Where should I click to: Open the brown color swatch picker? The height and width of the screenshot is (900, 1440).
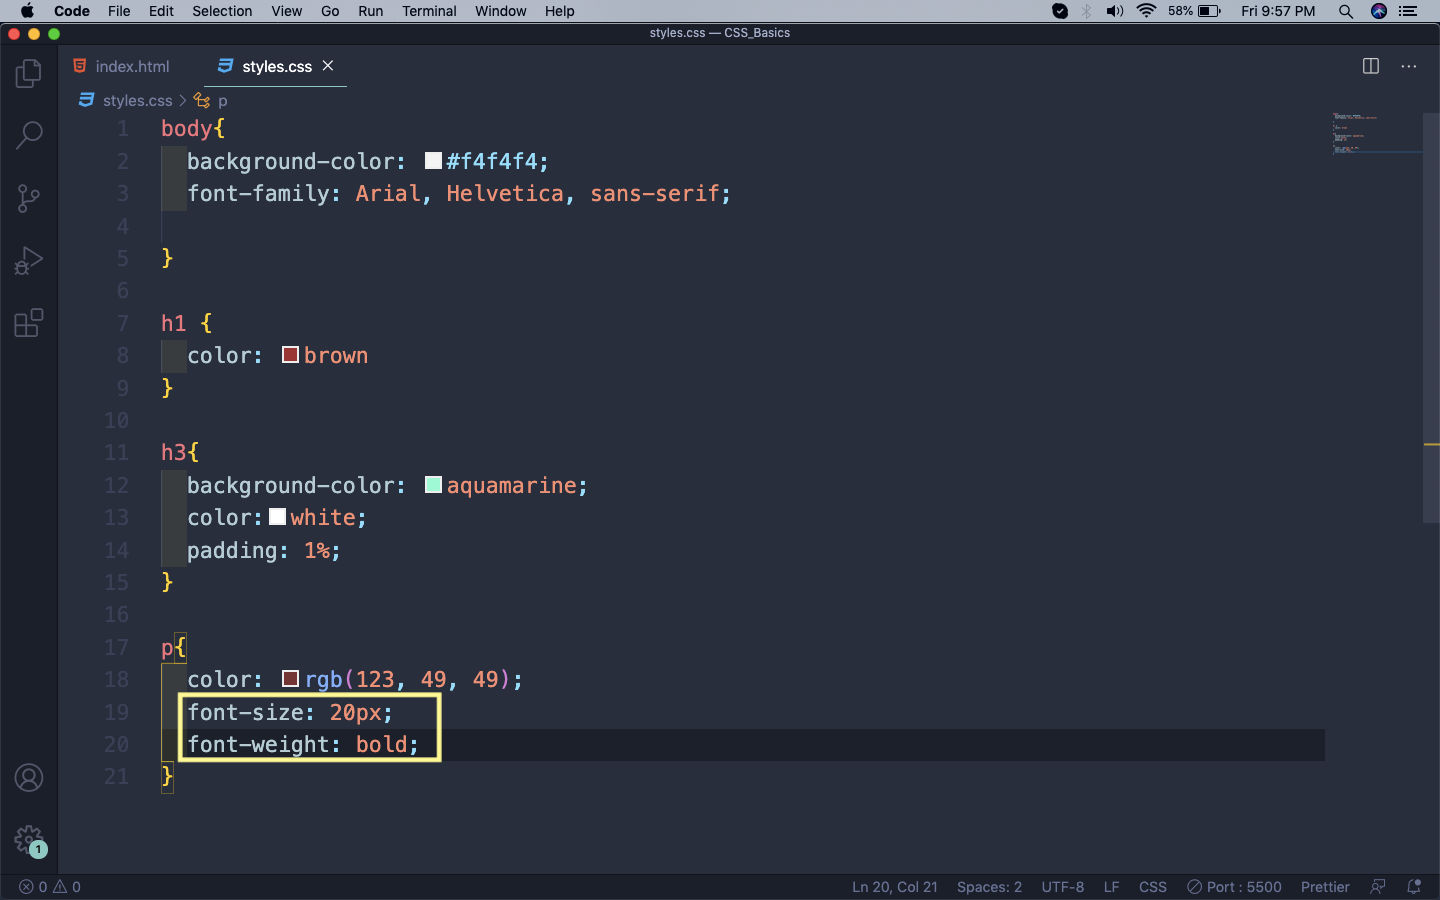click(x=291, y=355)
